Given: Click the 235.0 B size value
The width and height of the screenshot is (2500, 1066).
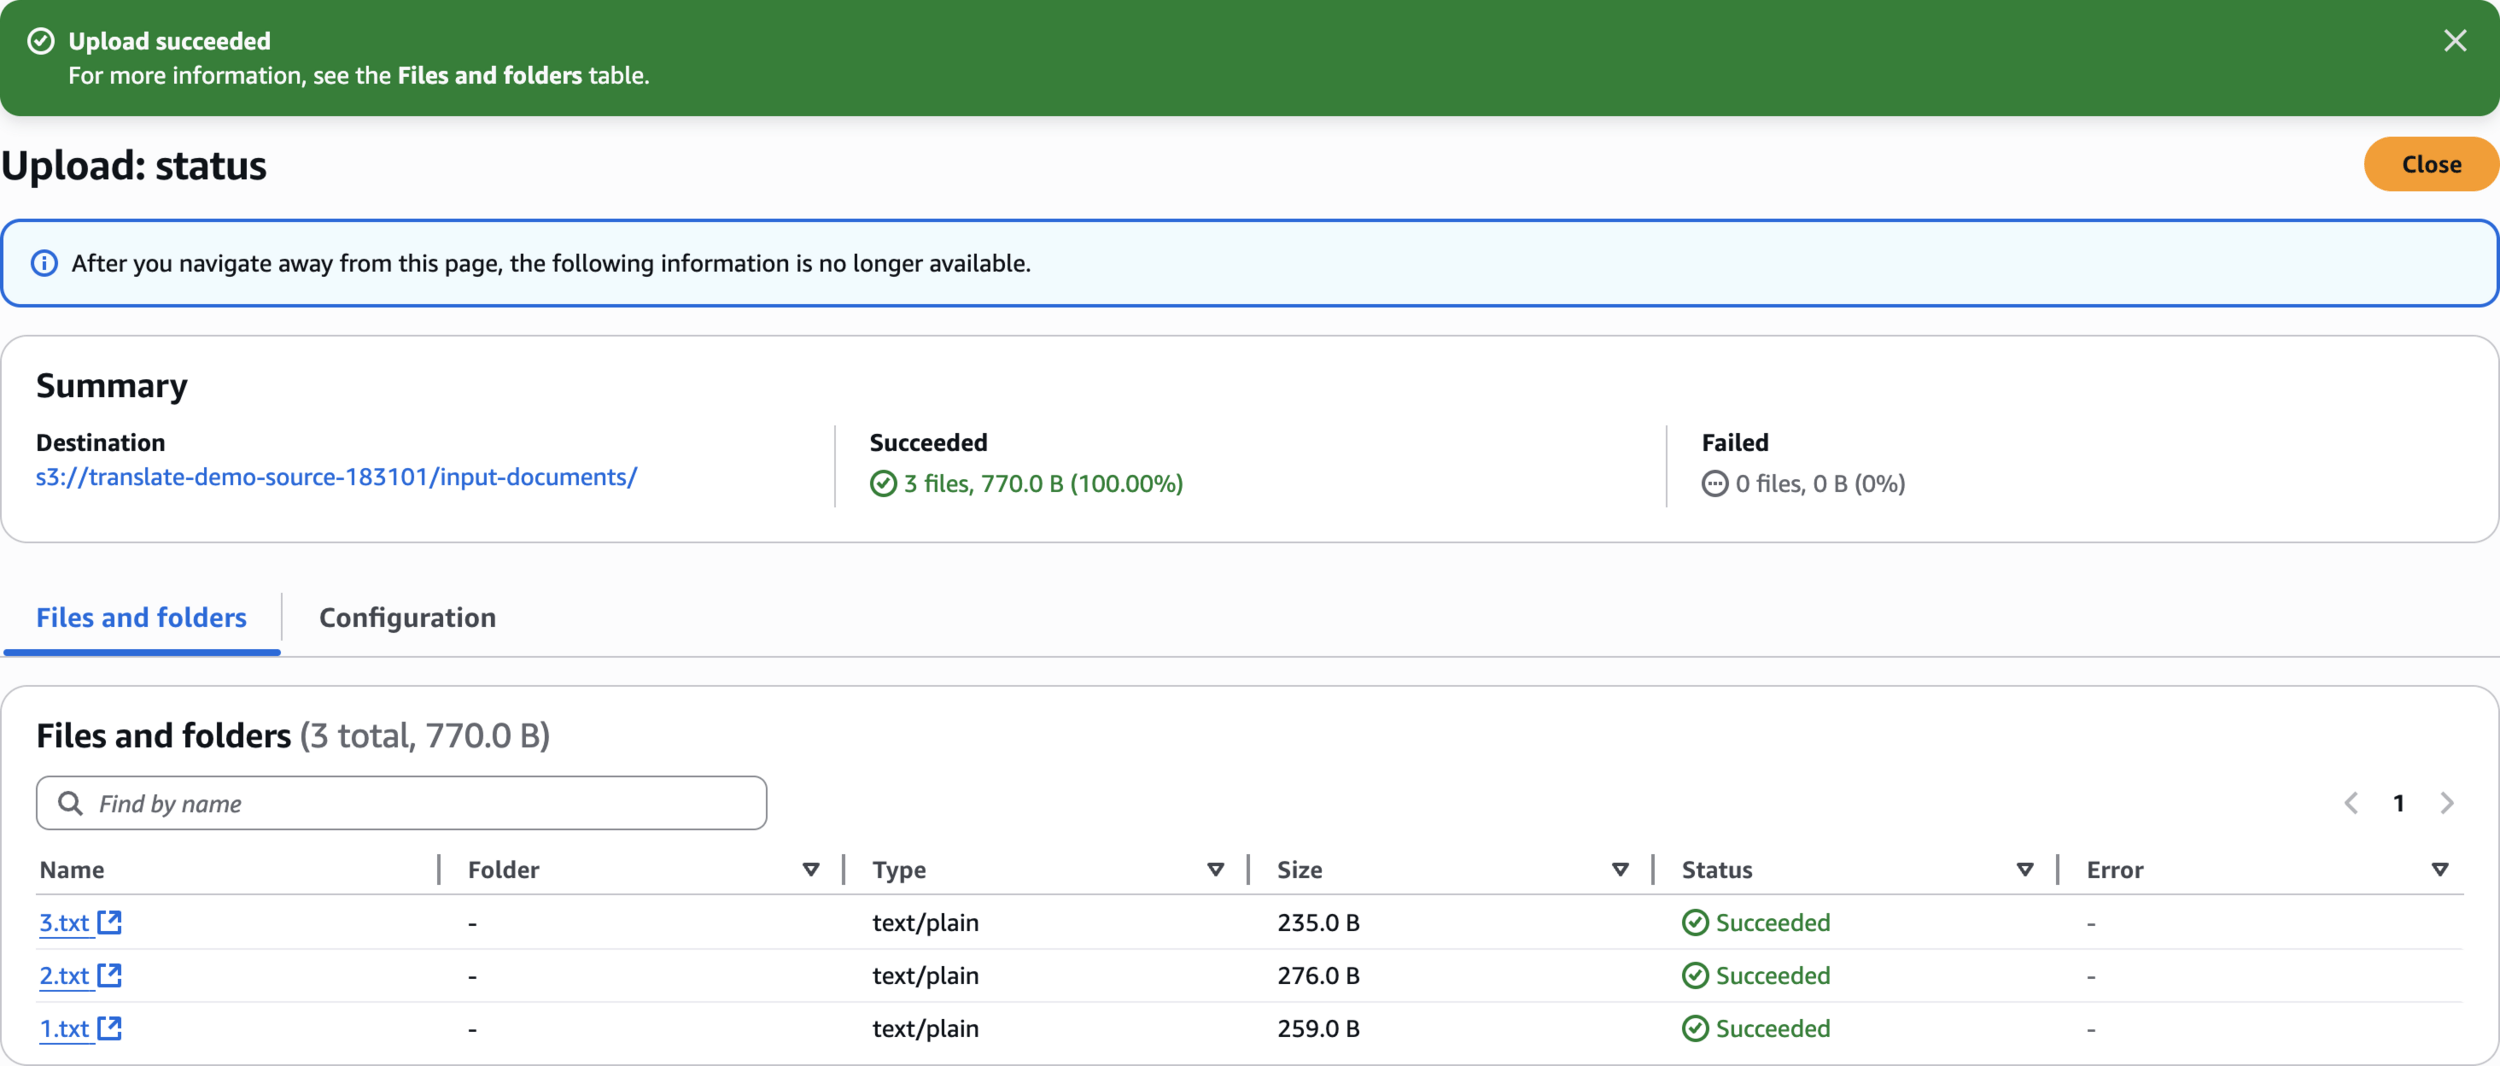Looking at the screenshot, I should [x=1318, y=923].
